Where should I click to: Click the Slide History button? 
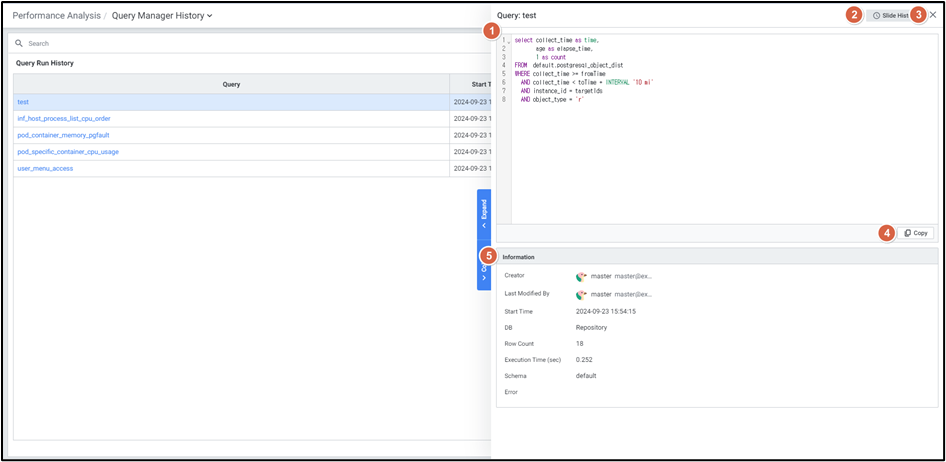click(x=890, y=16)
